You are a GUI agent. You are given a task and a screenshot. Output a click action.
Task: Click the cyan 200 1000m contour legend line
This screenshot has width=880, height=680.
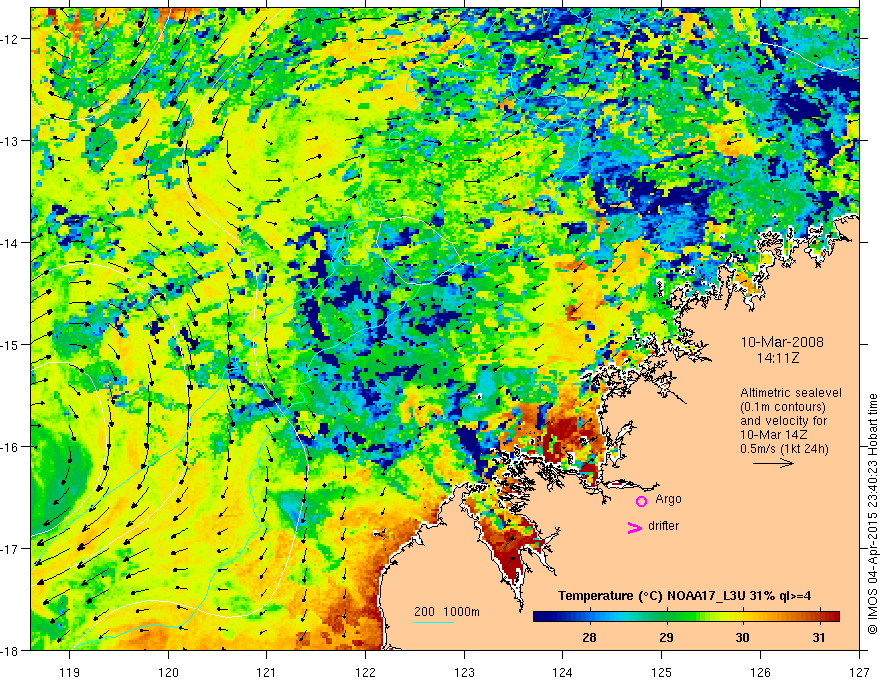point(434,622)
